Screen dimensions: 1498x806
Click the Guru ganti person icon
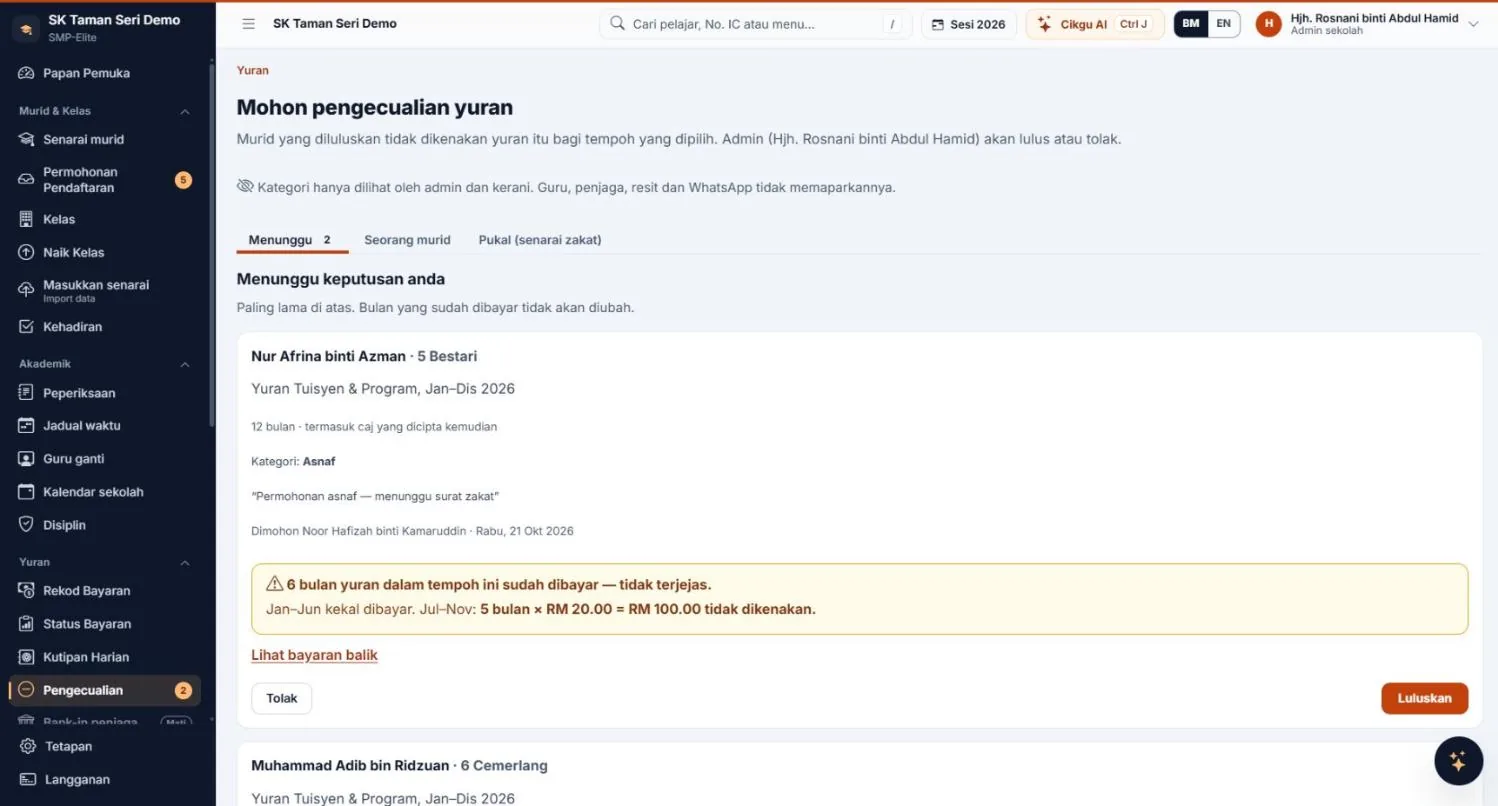pyautogui.click(x=26, y=459)
